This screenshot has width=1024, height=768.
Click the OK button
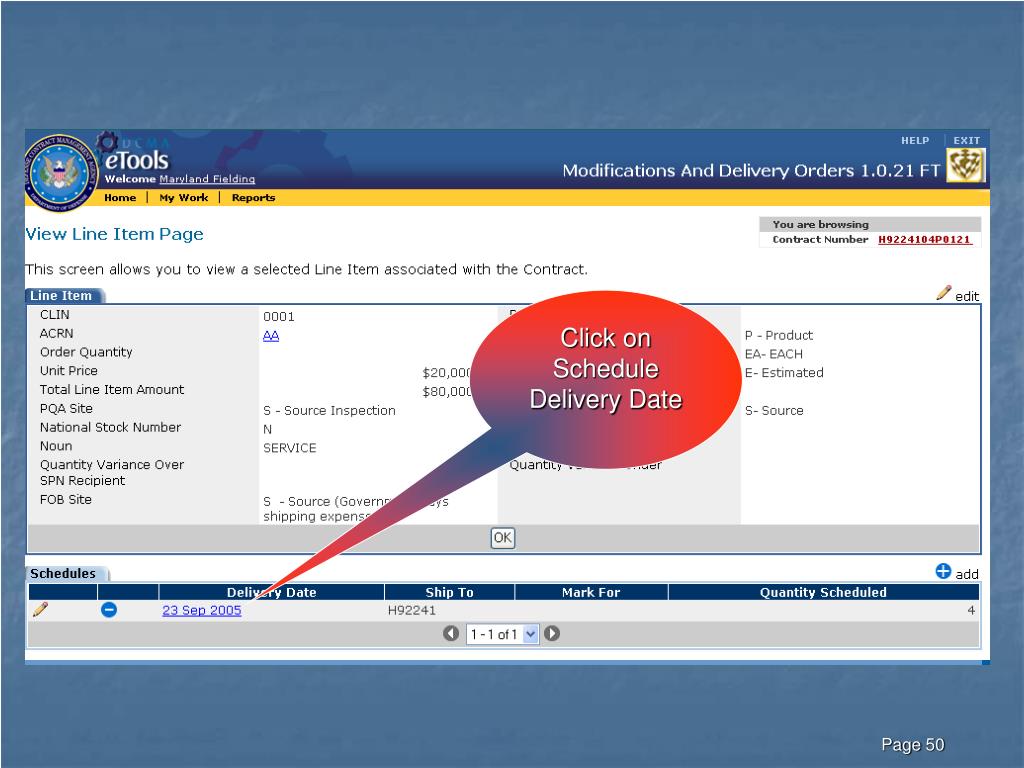(502, 538)
